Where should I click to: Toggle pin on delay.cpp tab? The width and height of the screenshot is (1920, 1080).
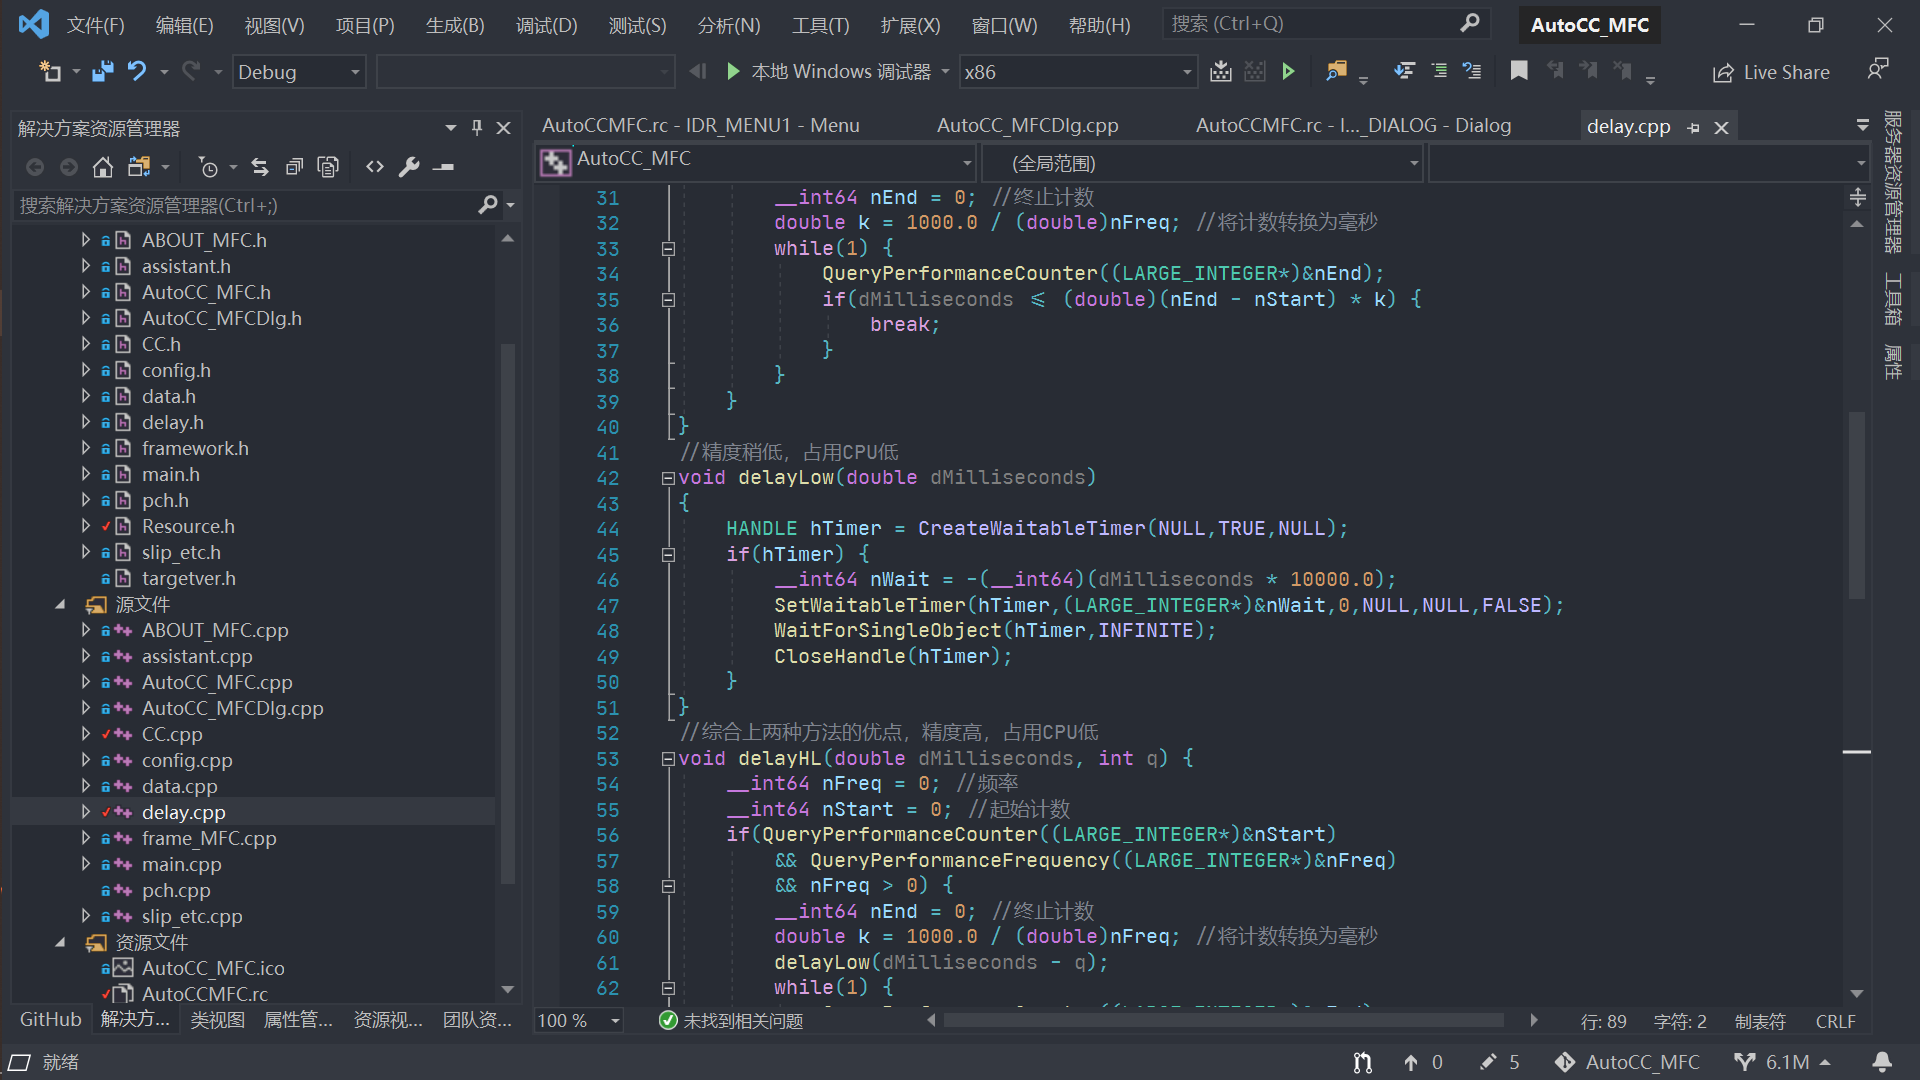point(1693,128)
